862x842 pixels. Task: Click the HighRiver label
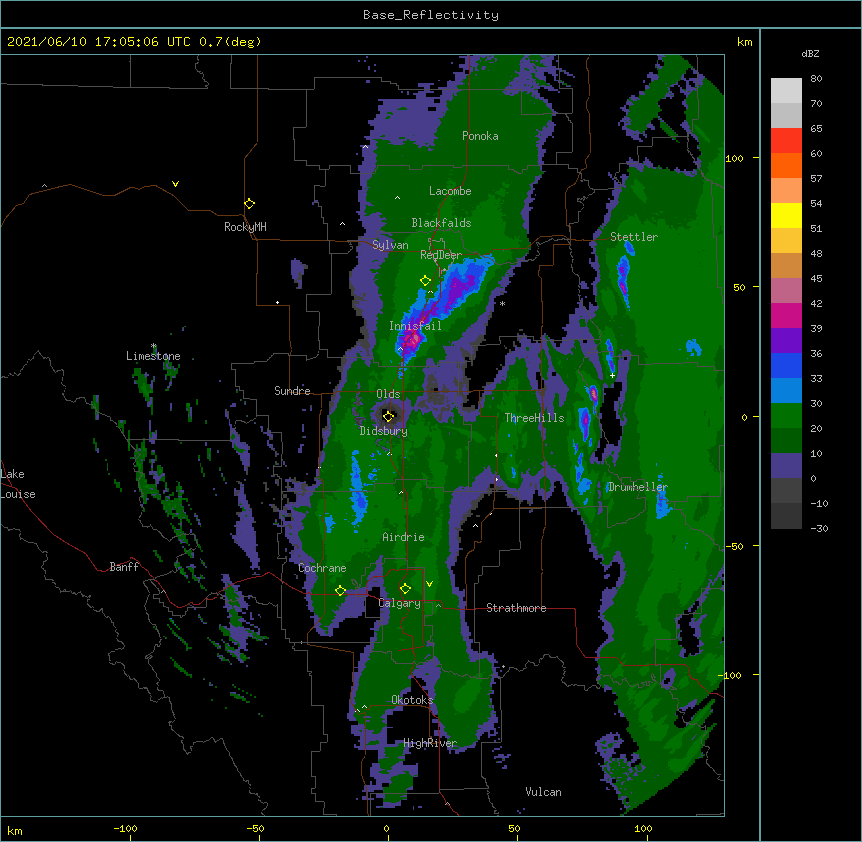(430, 743)
